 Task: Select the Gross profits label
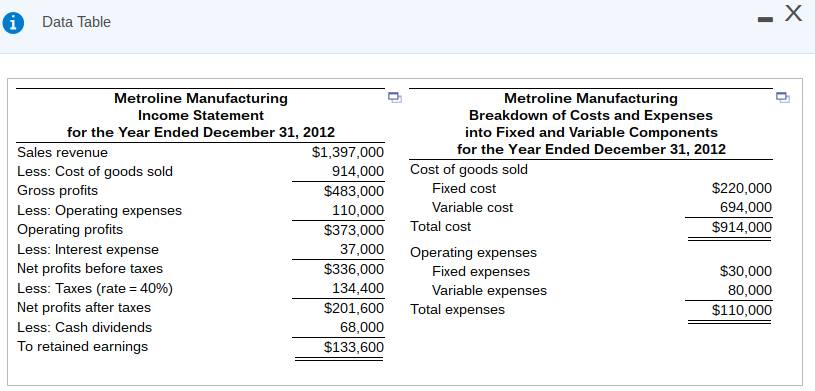click(x=57, y=191)
